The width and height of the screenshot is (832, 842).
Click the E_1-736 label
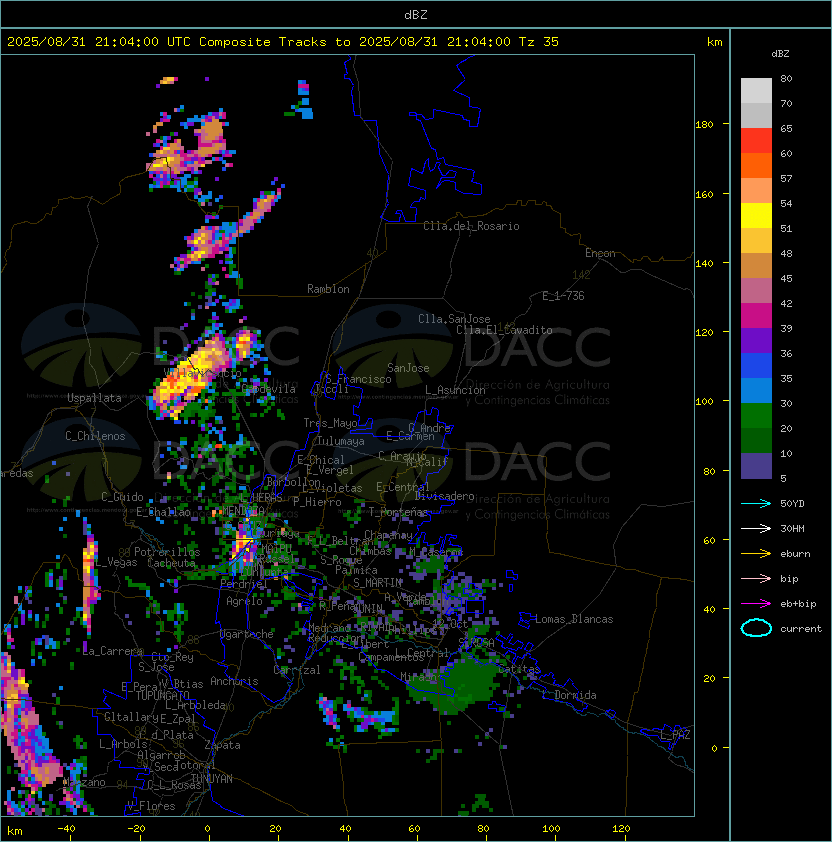coord(563,296)
